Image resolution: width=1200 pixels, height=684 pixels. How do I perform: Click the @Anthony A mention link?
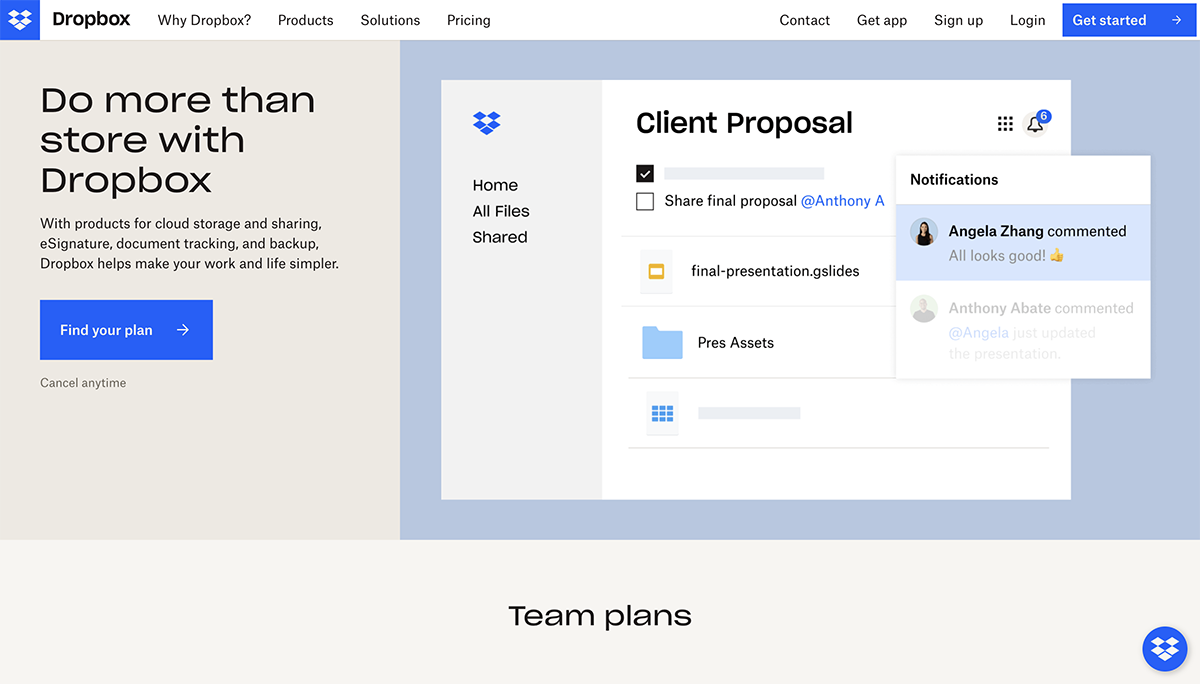tap(843, 201)
